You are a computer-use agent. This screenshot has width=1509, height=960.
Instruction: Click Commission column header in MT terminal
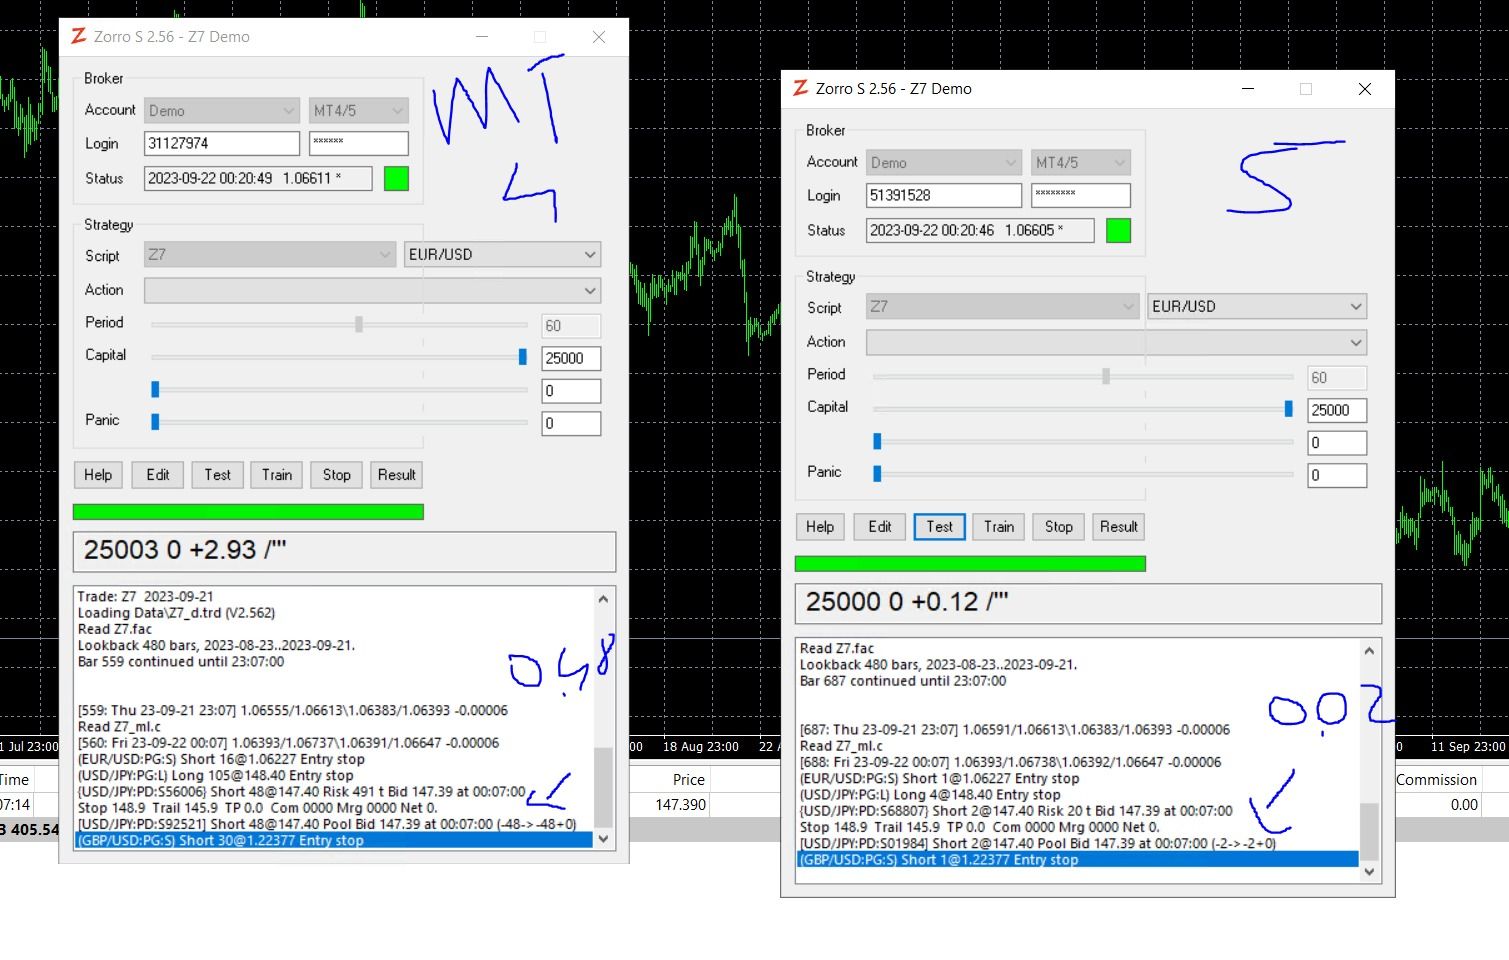click(1436, 779)
